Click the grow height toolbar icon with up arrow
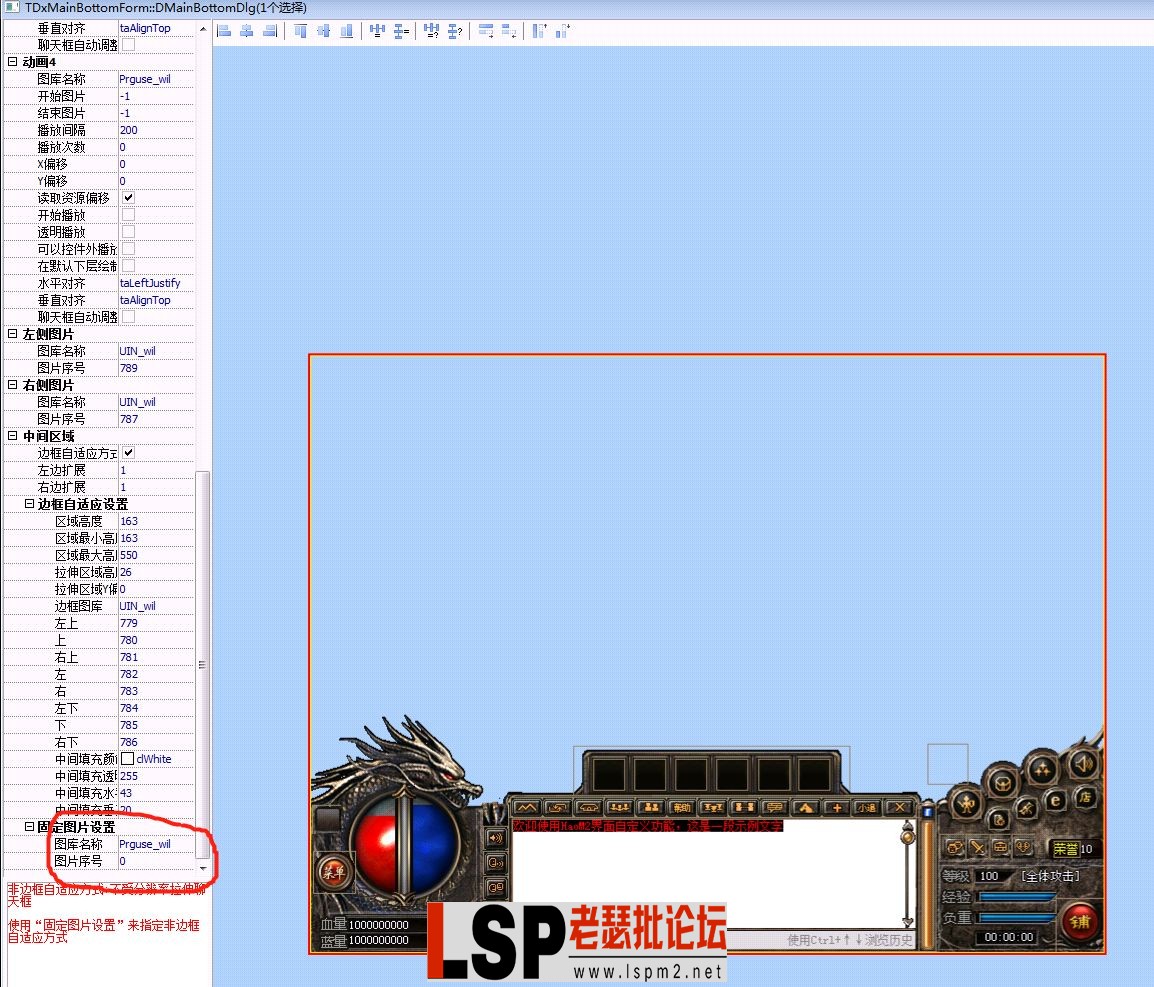This screenshot has height=987, width=1154. click(x=539, y=31)
